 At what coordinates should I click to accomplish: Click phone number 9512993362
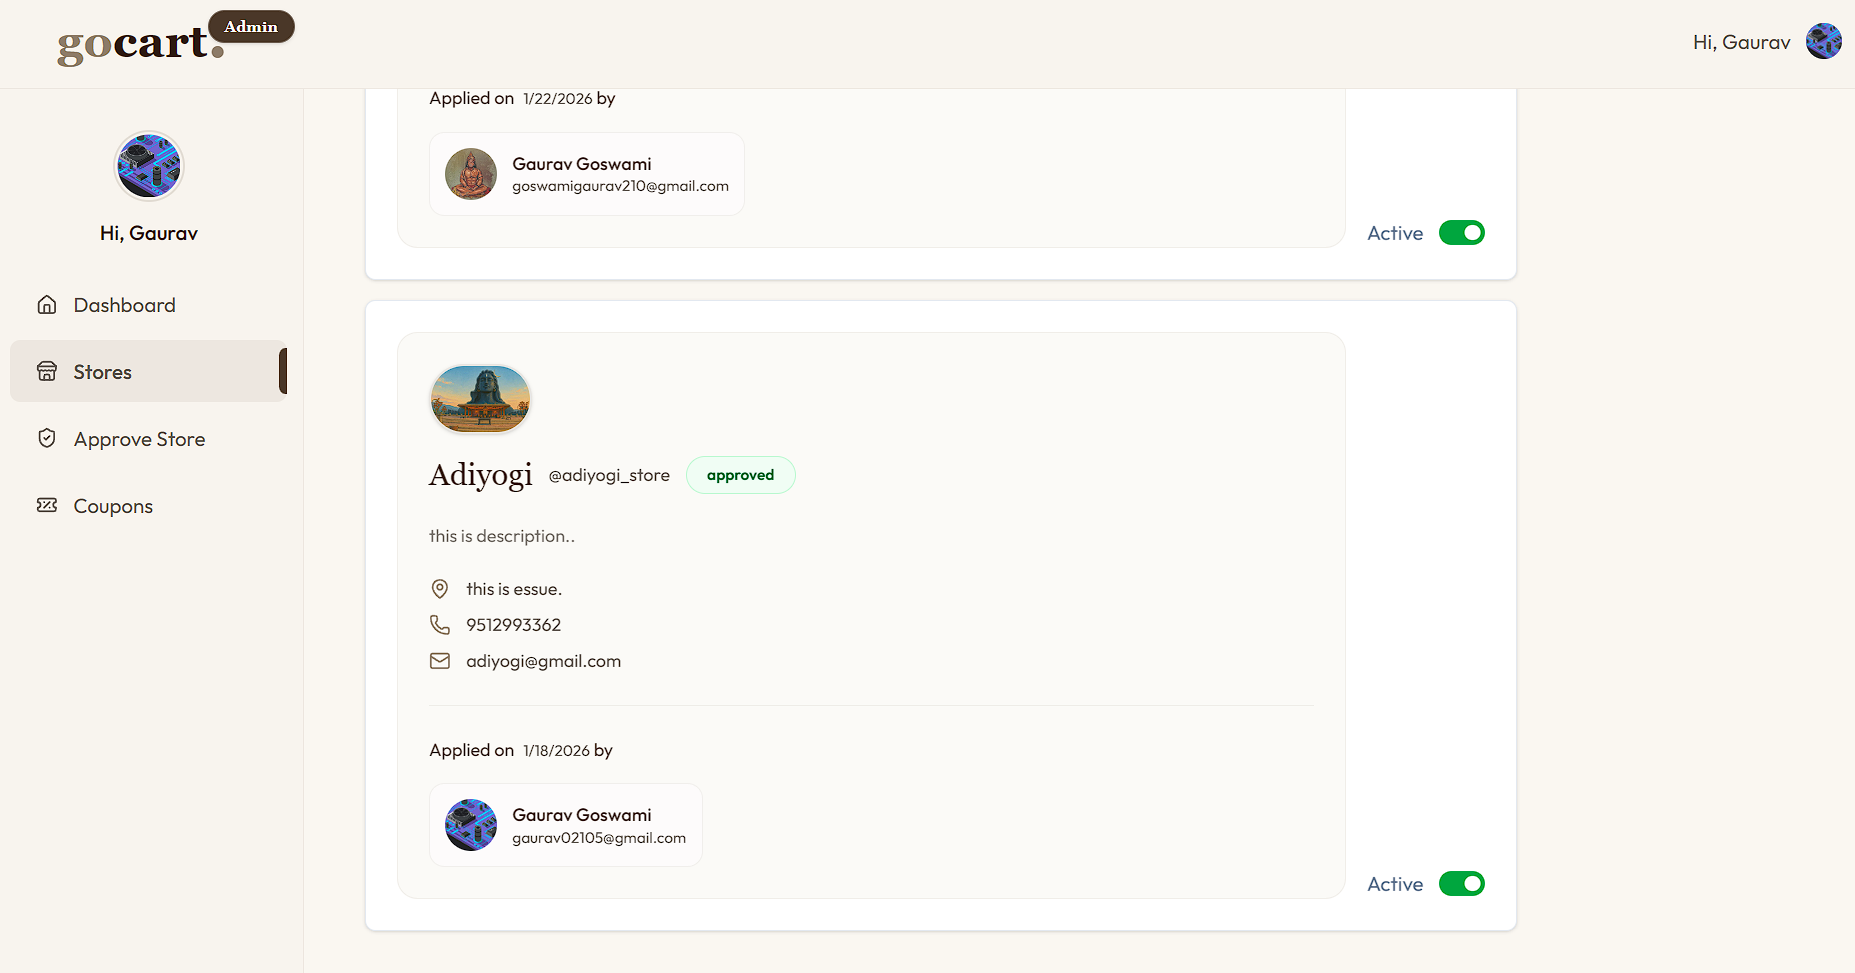click(513, 625)
